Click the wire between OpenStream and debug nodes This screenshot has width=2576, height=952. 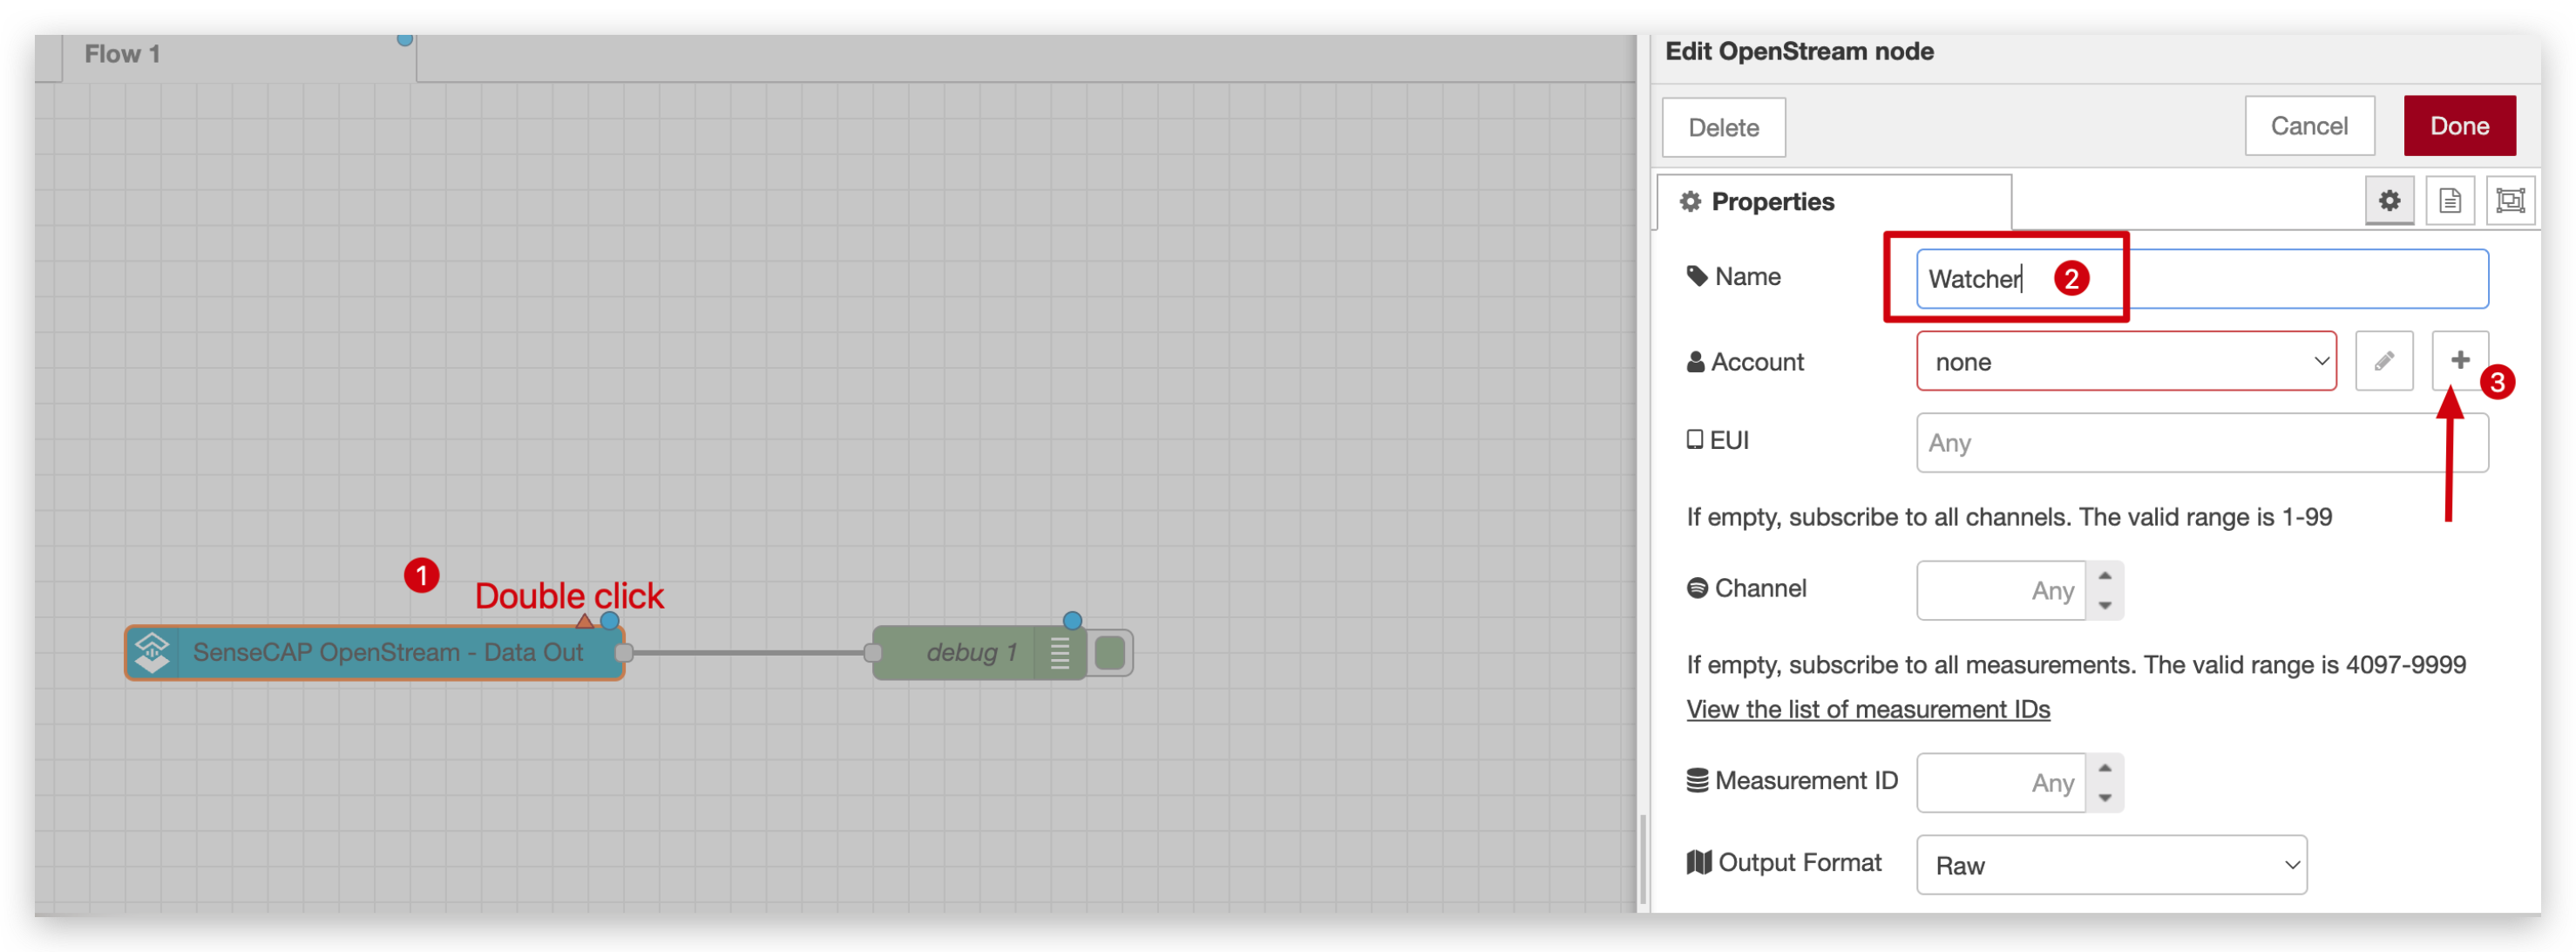point(749,653)
